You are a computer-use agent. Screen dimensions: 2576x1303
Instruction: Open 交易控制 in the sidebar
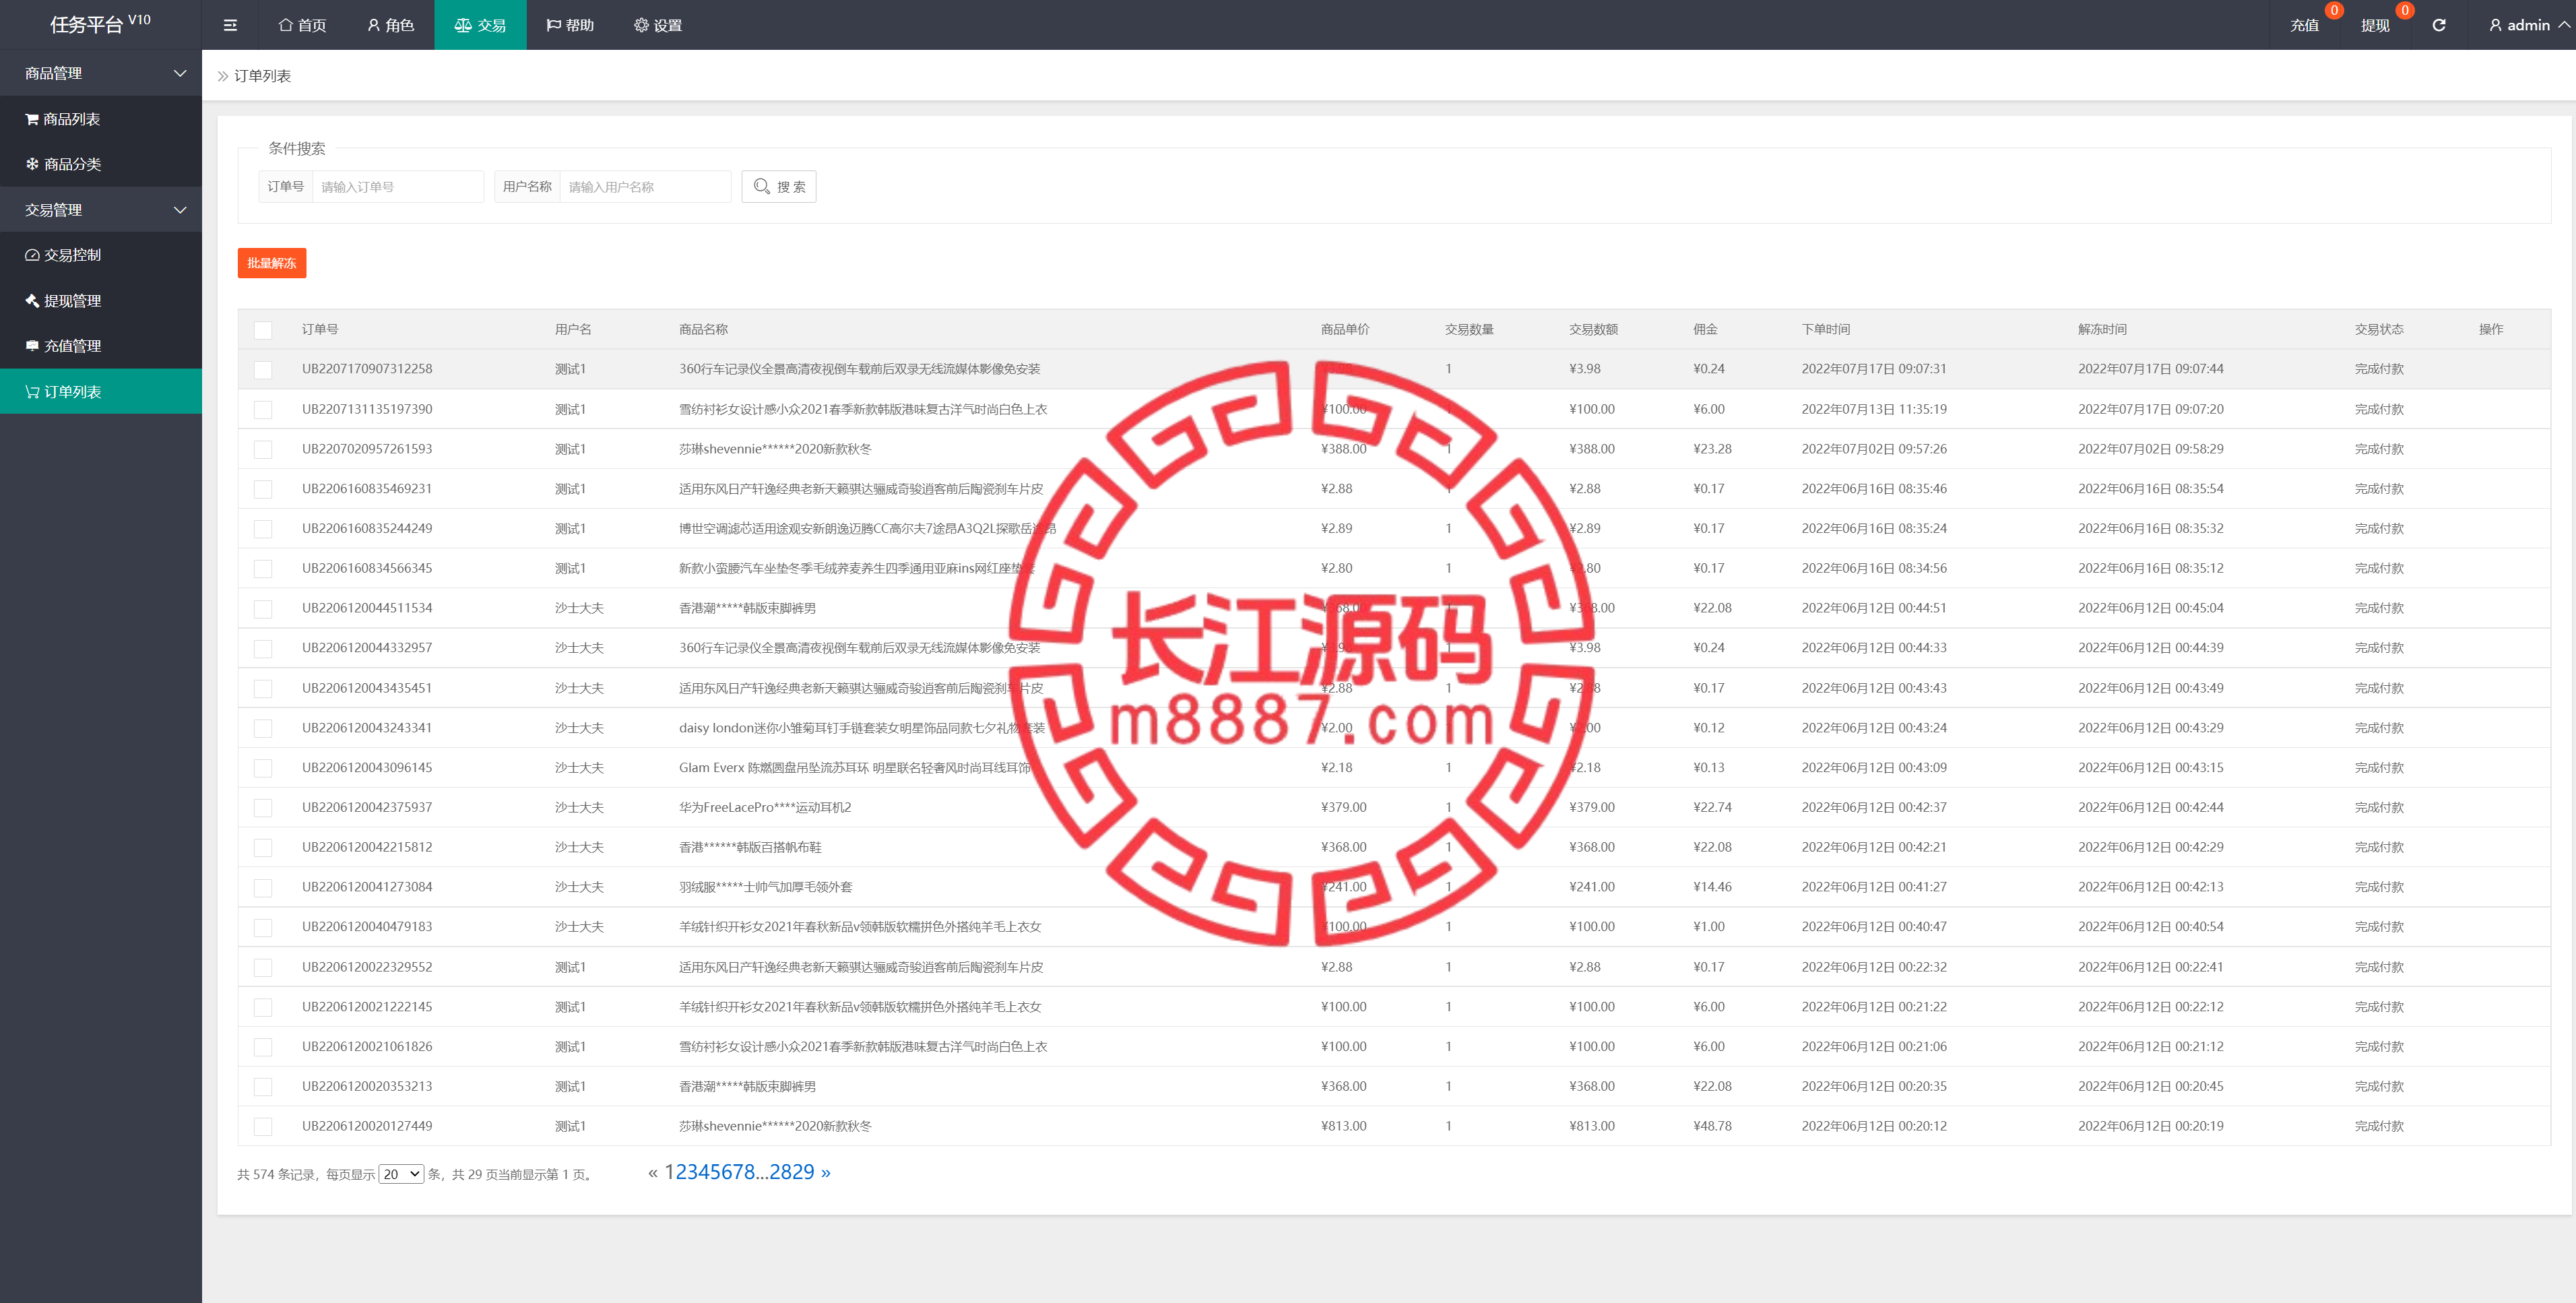coord(101,255)
